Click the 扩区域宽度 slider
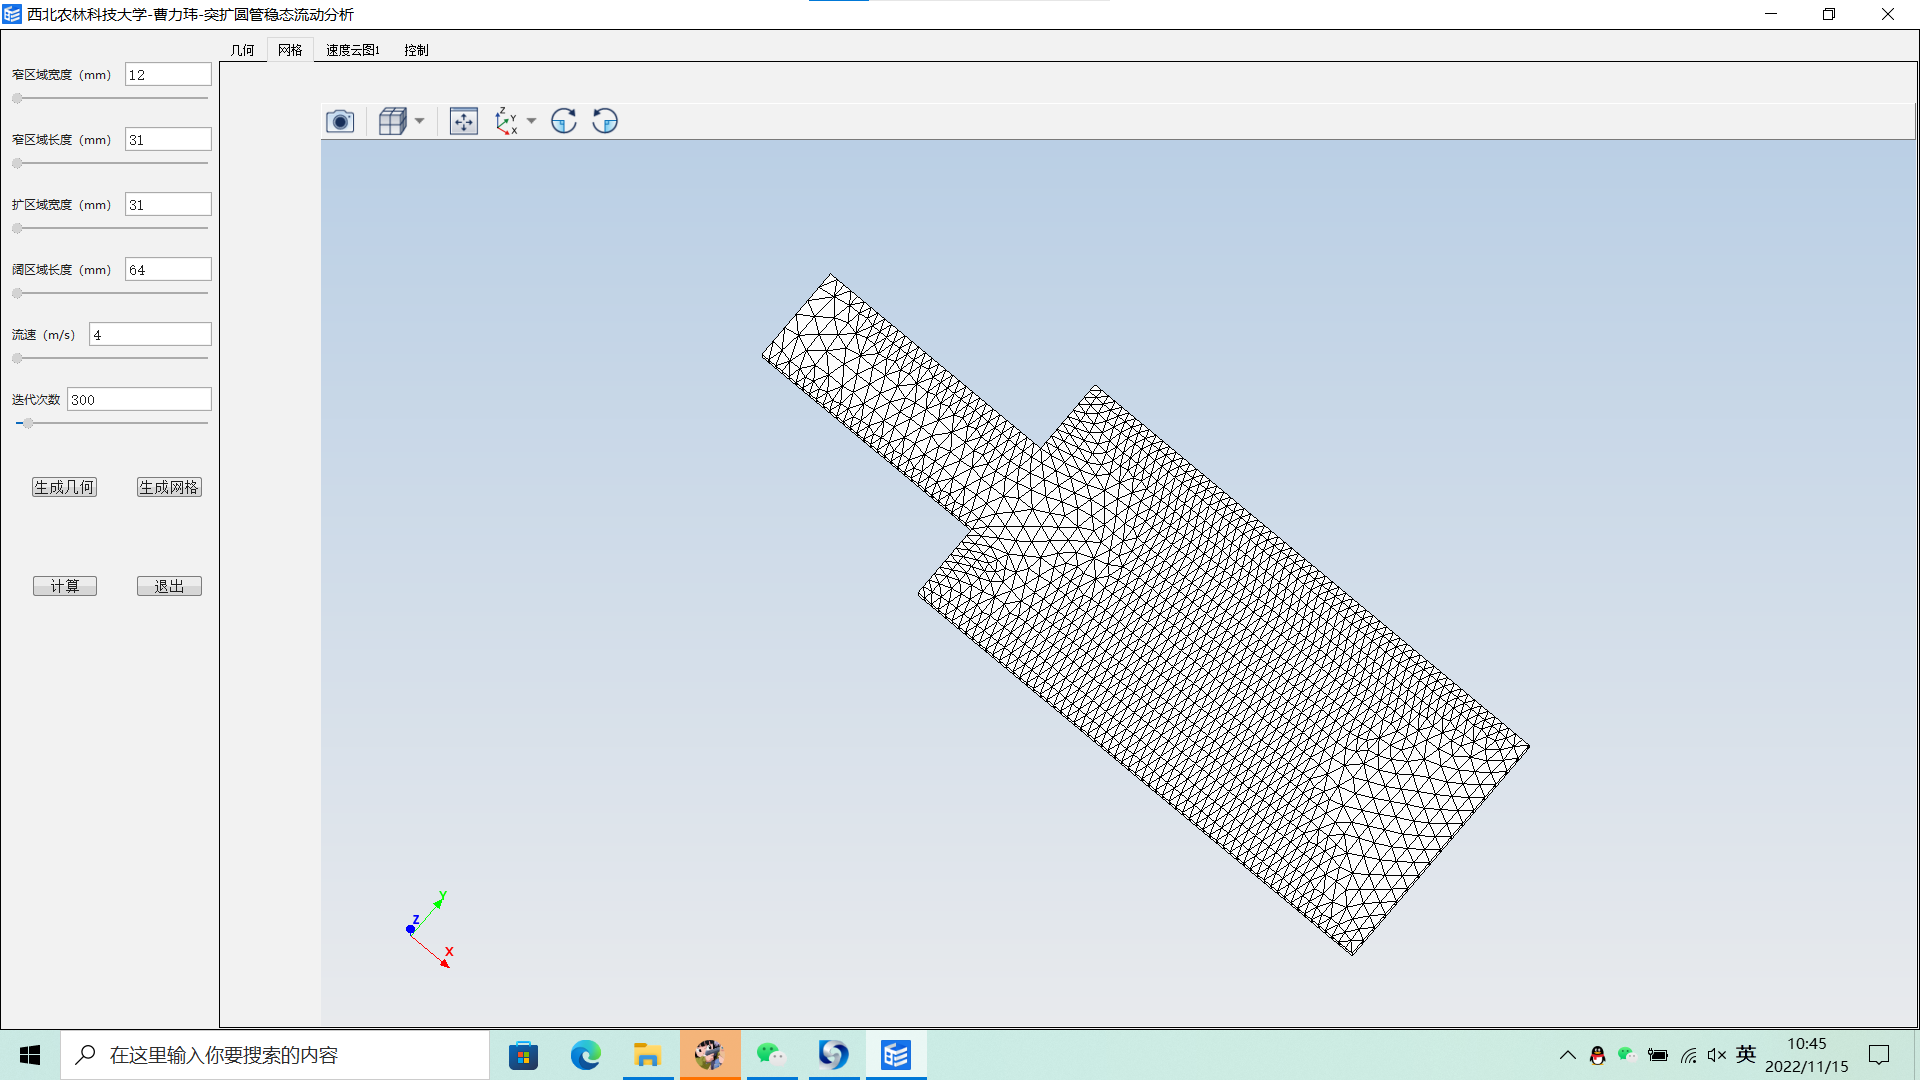This screenshot has height=1080, width=1920. click(x=110, y=228)
